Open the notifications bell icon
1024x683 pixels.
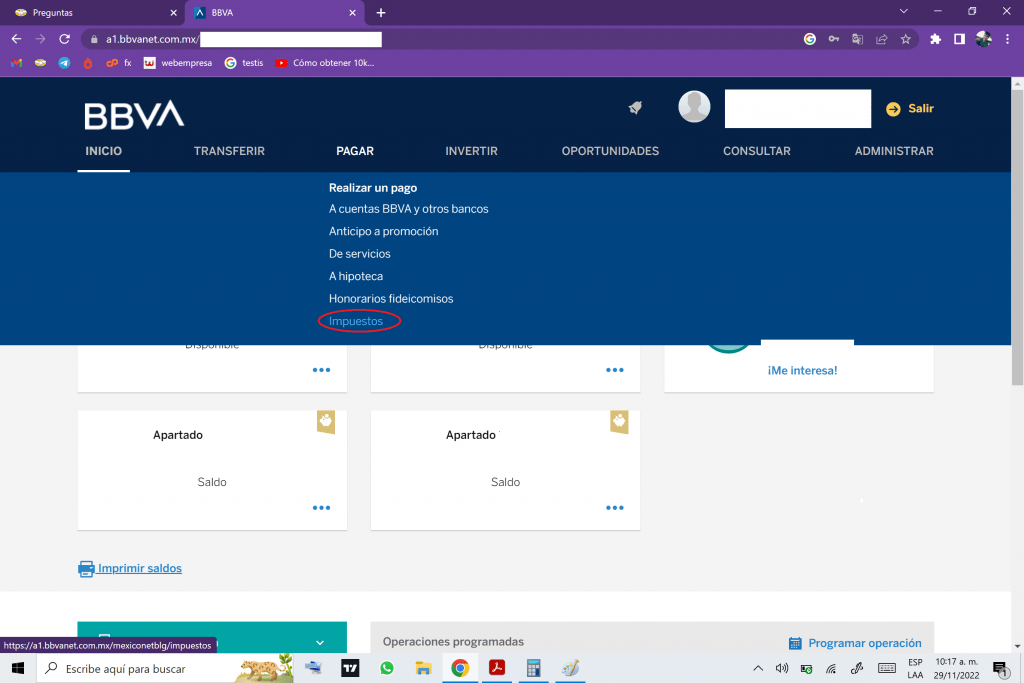pyautogui.click(x=635, y=108)
